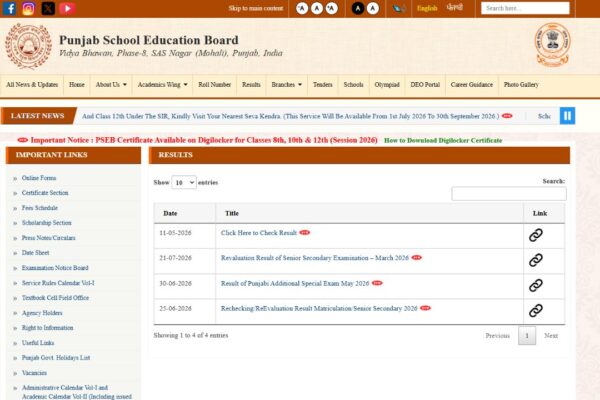Click the Government of India emblem
This screenshot has height=400, width=600.
pos(553,45)
